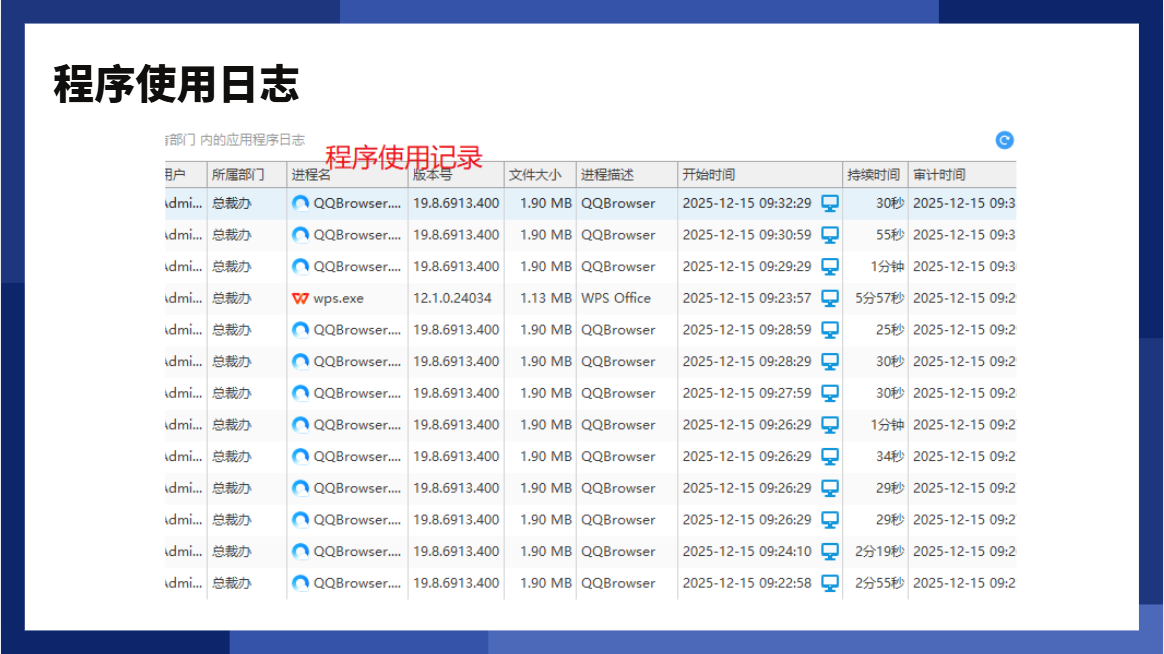Click monitor icon in 09:28:59 row
This screenshot has width=1164, height=654.
pyautogui.click(x=829, y=330)
